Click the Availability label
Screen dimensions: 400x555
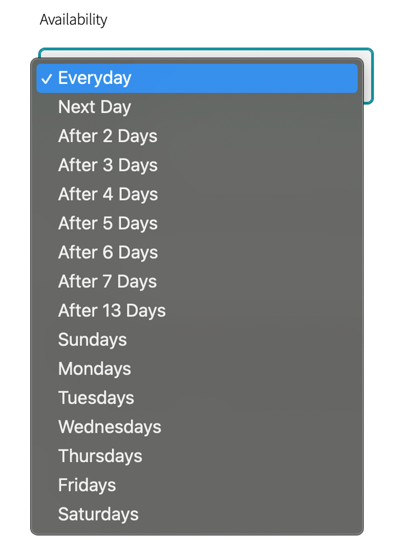(73, 19)
